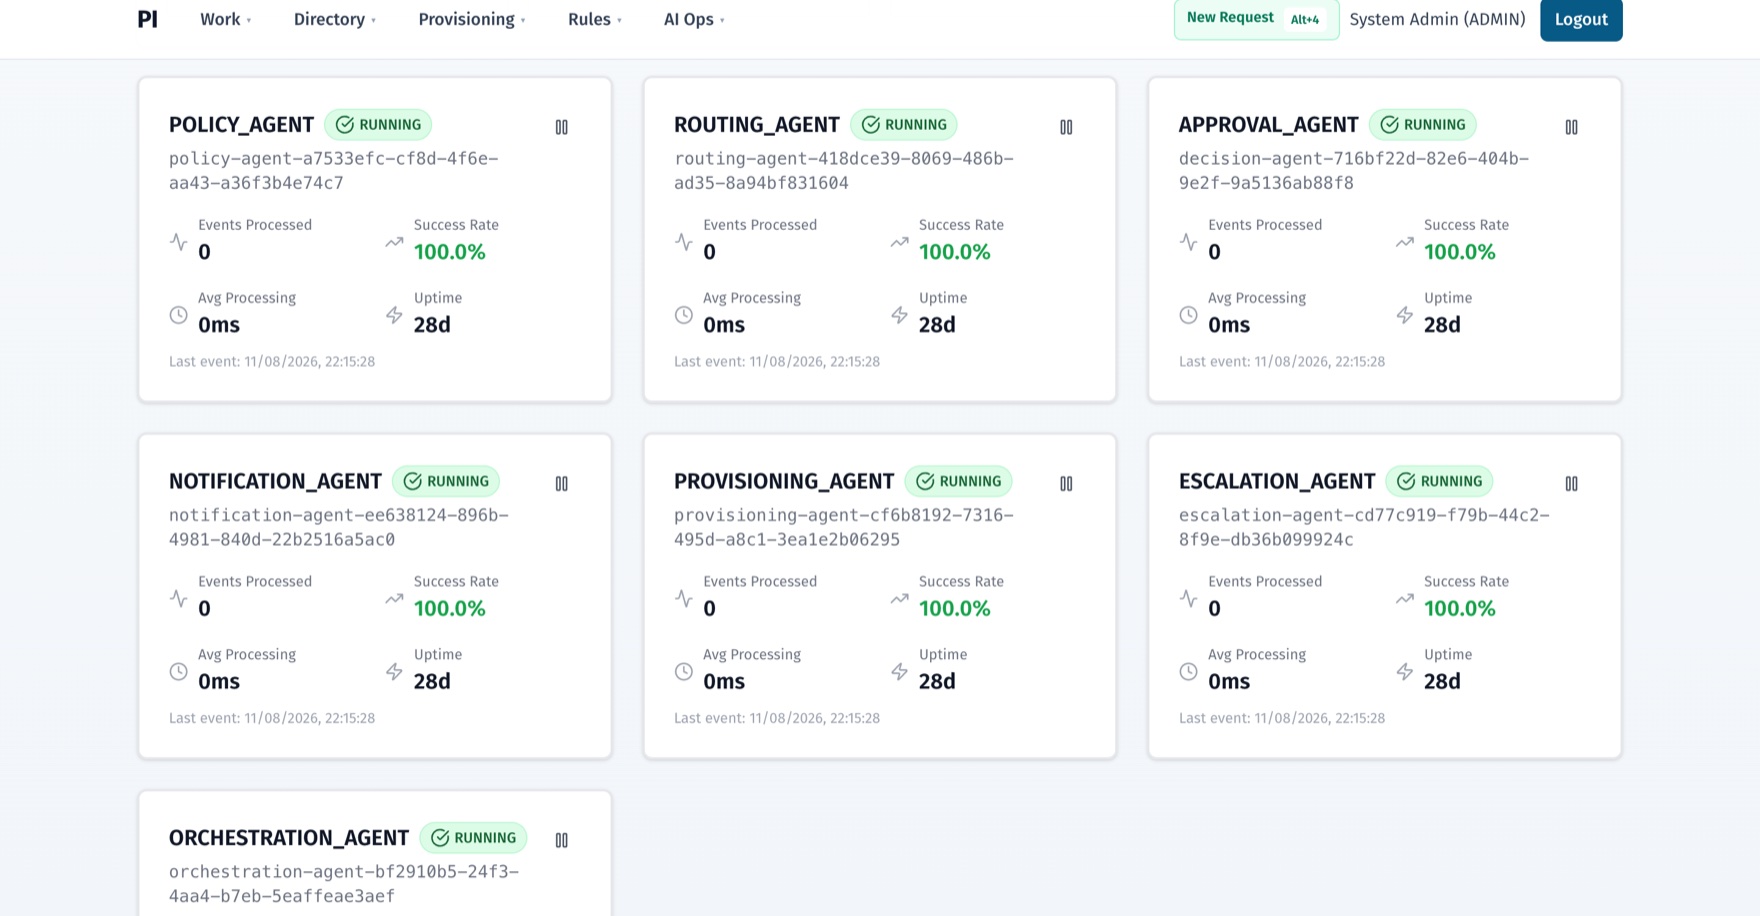Click NOTIFICATION_AGENT avg processing clock icon
Viewport: 1760px width, 916px height.
pos(178,671)
